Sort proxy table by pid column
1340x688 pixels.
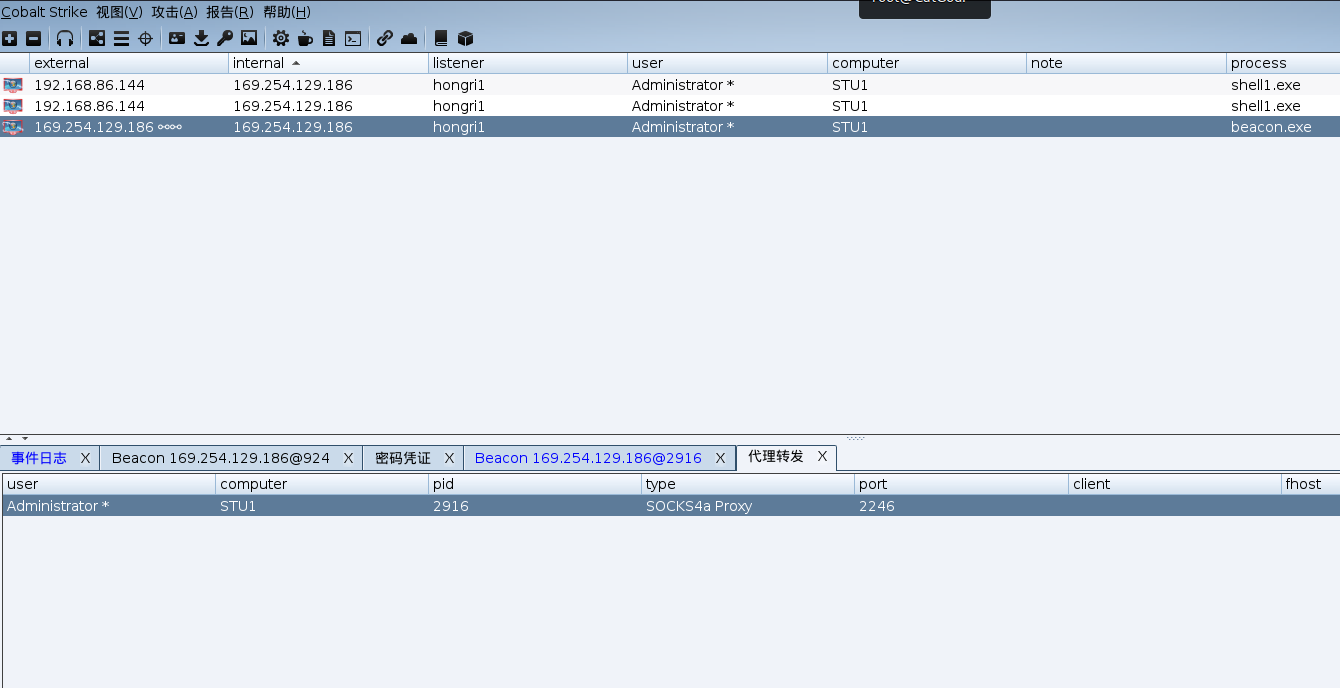(535, 484)
